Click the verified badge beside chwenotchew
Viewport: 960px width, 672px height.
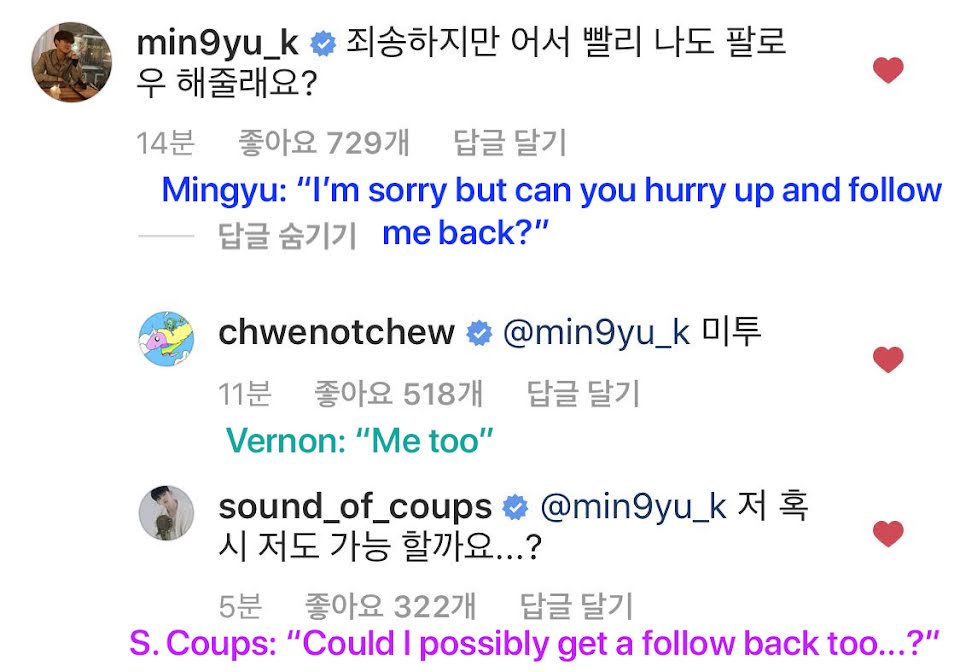[479, 333]
